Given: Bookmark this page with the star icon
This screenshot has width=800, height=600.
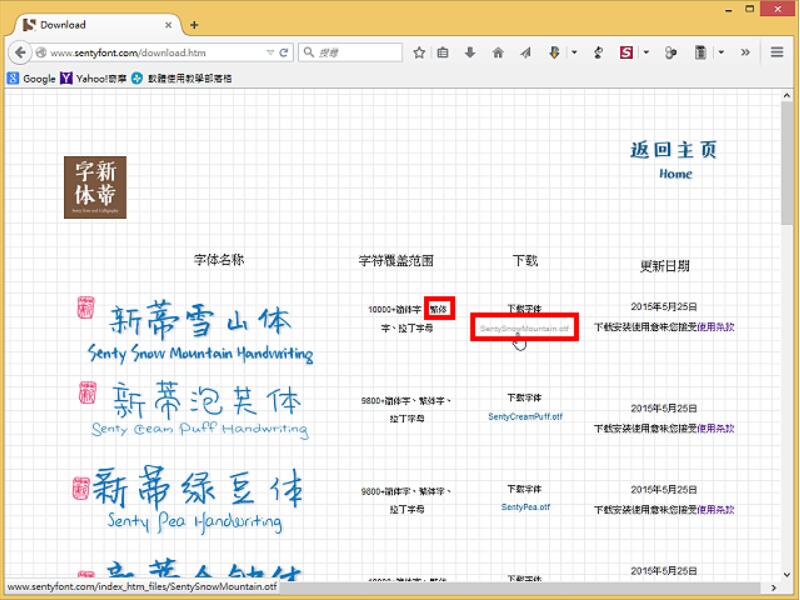Looking at the screenshot, I should point(419,52).
